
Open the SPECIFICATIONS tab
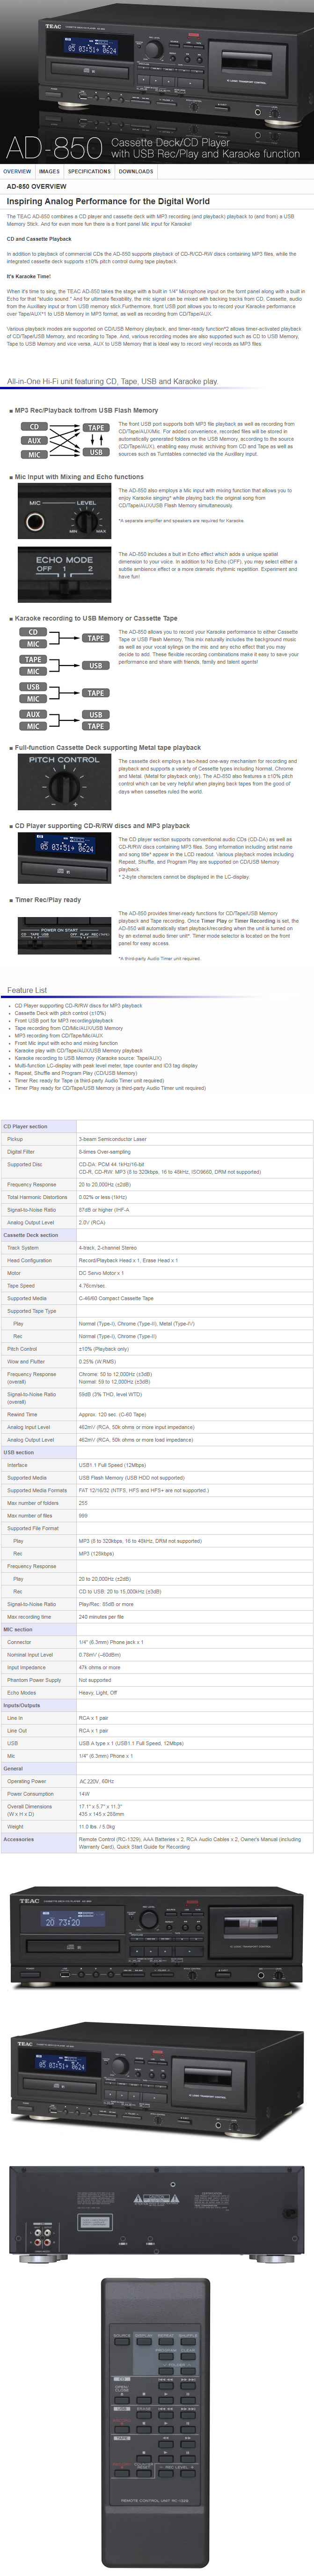[x=89, y=171]
